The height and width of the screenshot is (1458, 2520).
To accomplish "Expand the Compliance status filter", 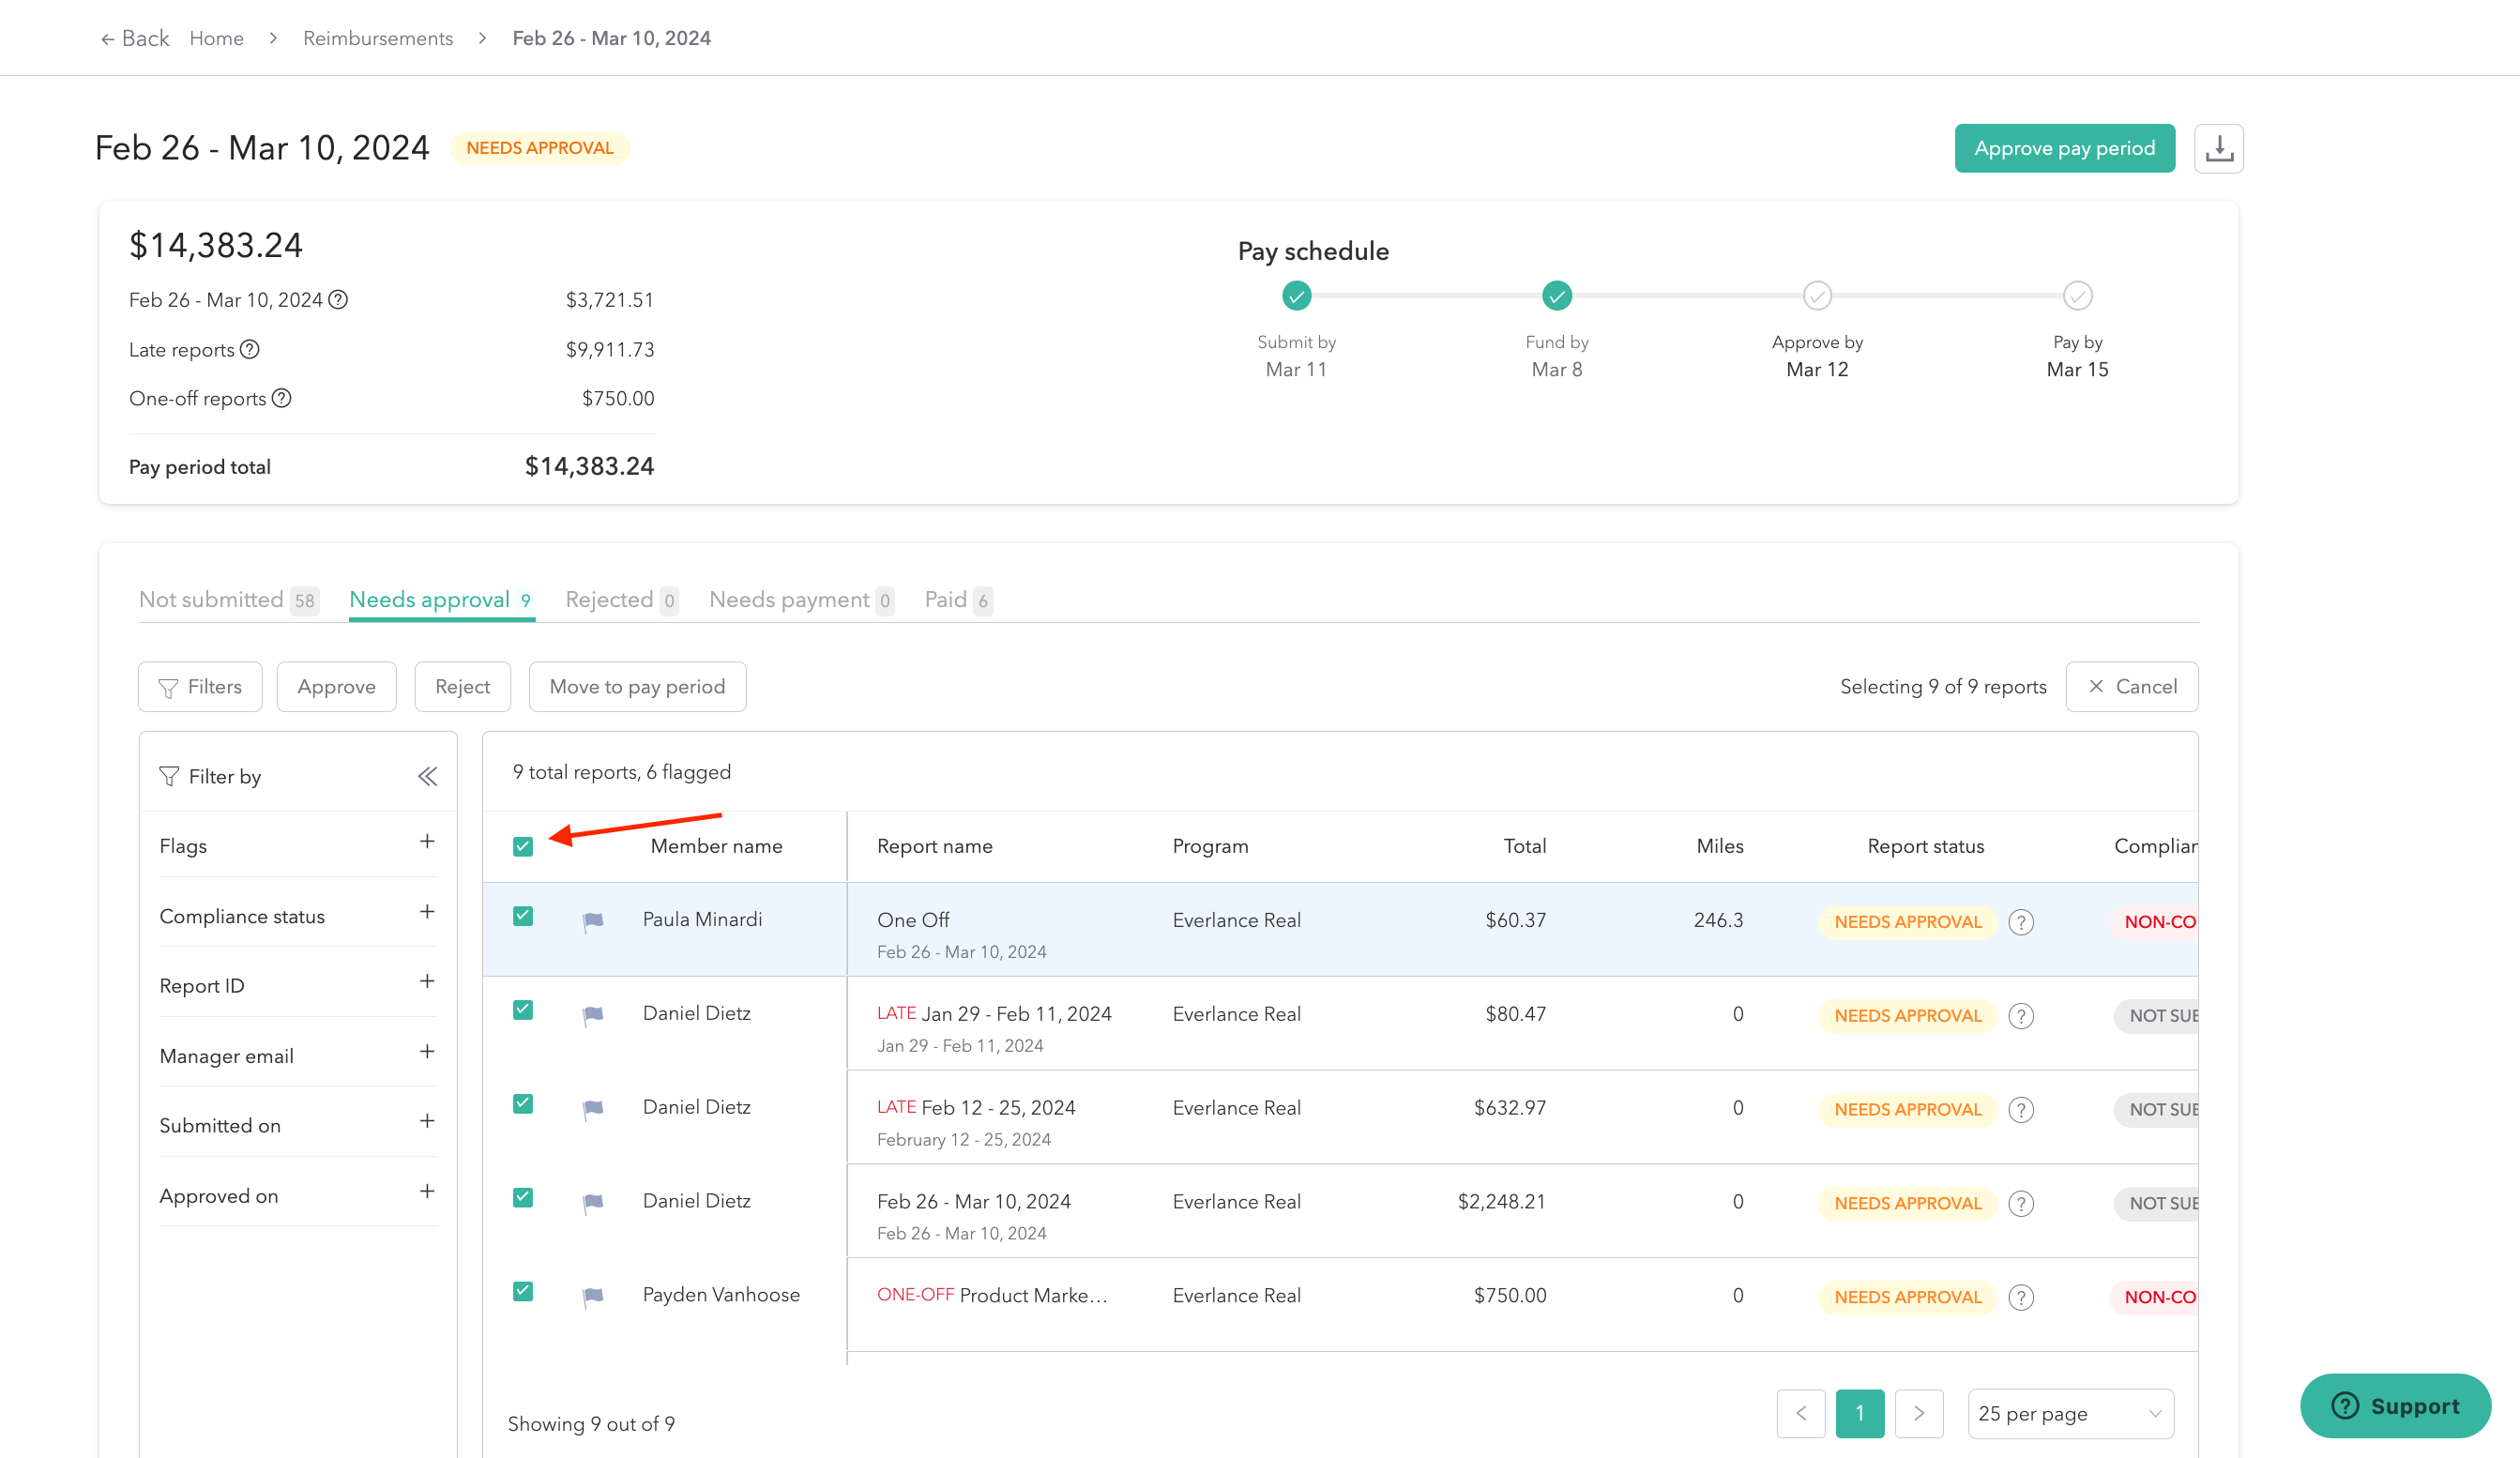I will pos(427,912).
